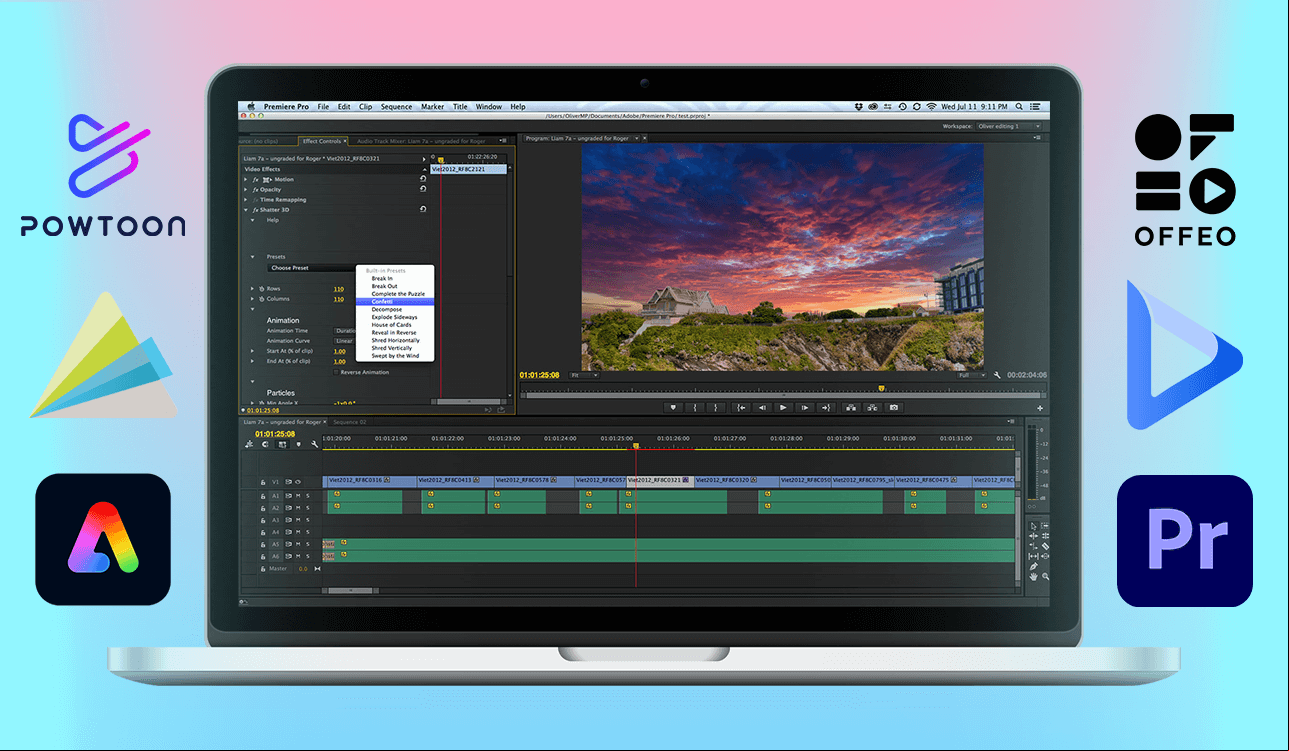Click the timeline horizontal scrollbar
The image size is (1289, 751).
pyautogui.click(x=350, y=590)
